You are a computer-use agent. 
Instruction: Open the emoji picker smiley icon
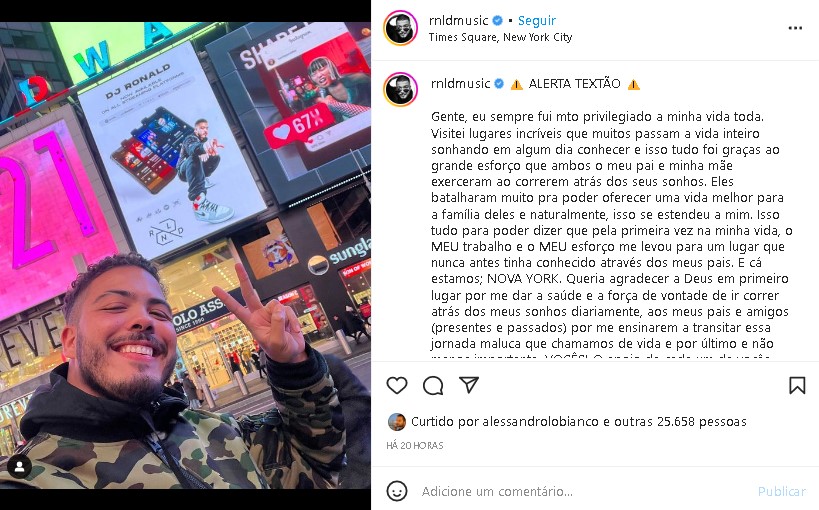[397, 491]
